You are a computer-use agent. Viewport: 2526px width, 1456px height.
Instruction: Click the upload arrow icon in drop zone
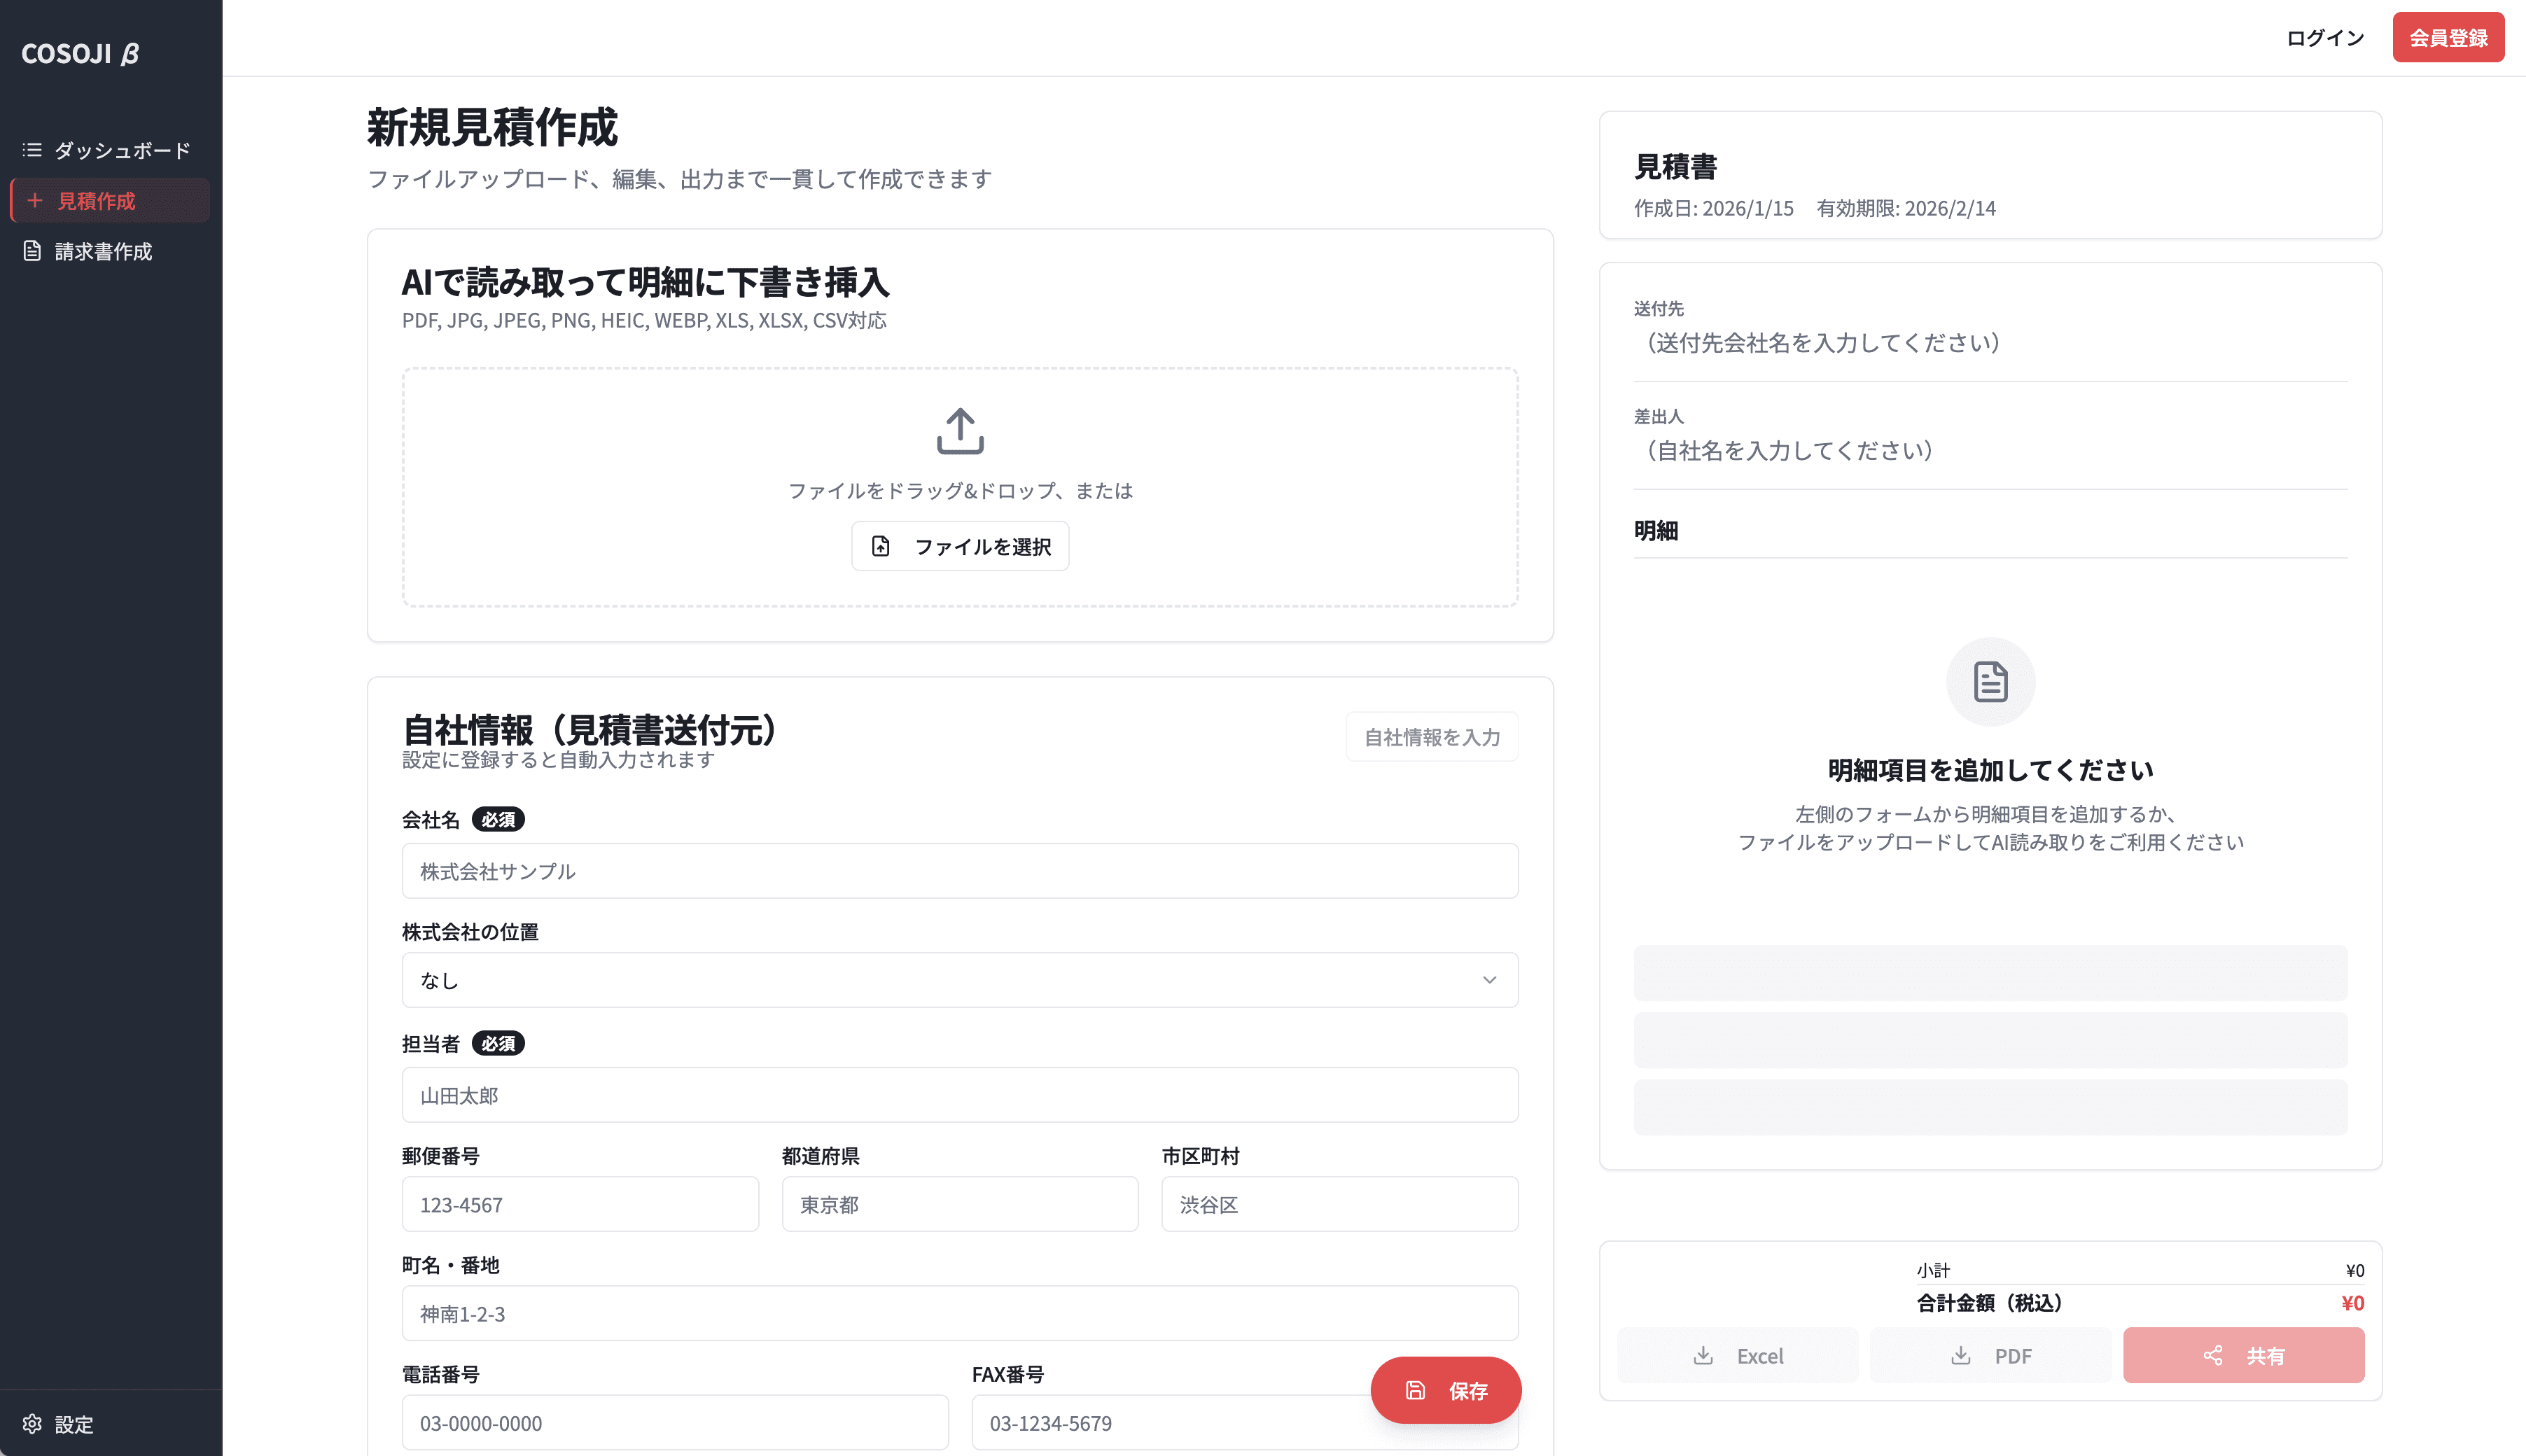tap(959, 431)
